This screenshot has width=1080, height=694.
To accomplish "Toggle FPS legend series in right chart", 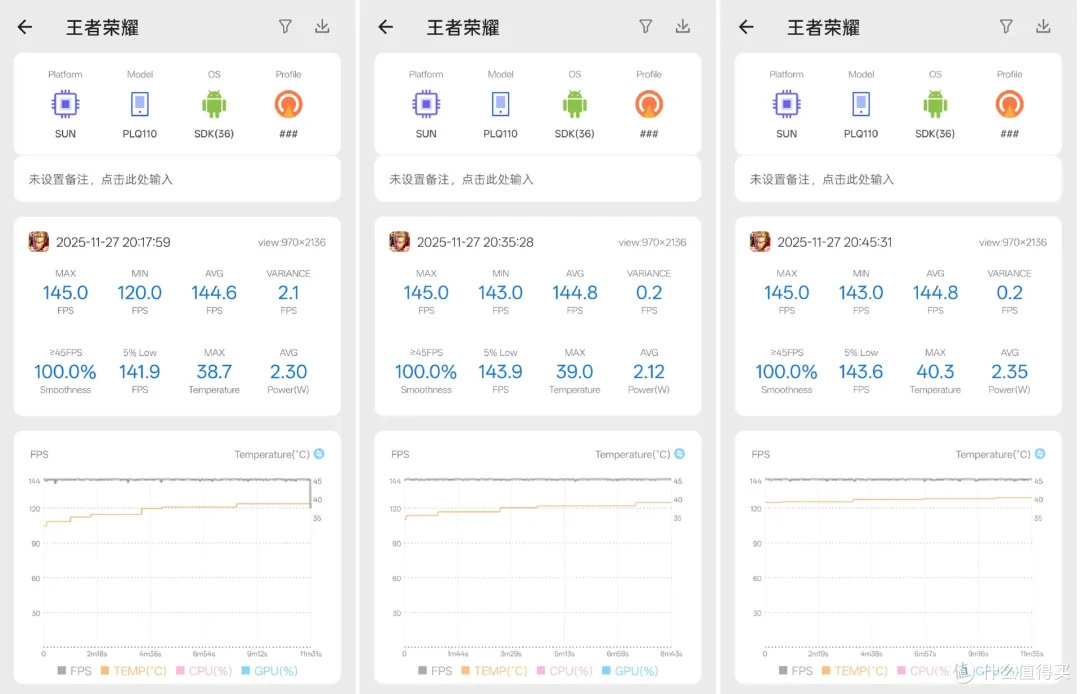I will (x=796, y=671).
